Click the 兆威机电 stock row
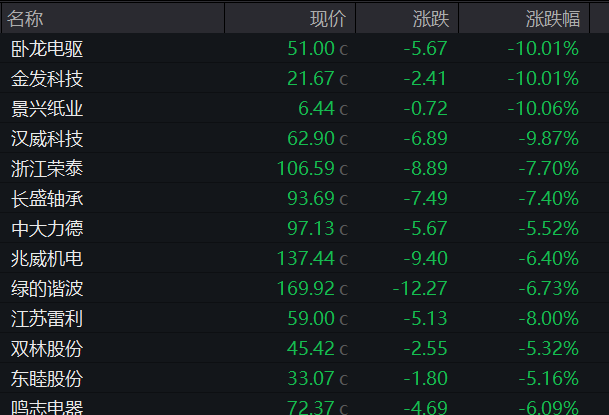The height and width of the screenshot is (415, 609). (47, 258)
